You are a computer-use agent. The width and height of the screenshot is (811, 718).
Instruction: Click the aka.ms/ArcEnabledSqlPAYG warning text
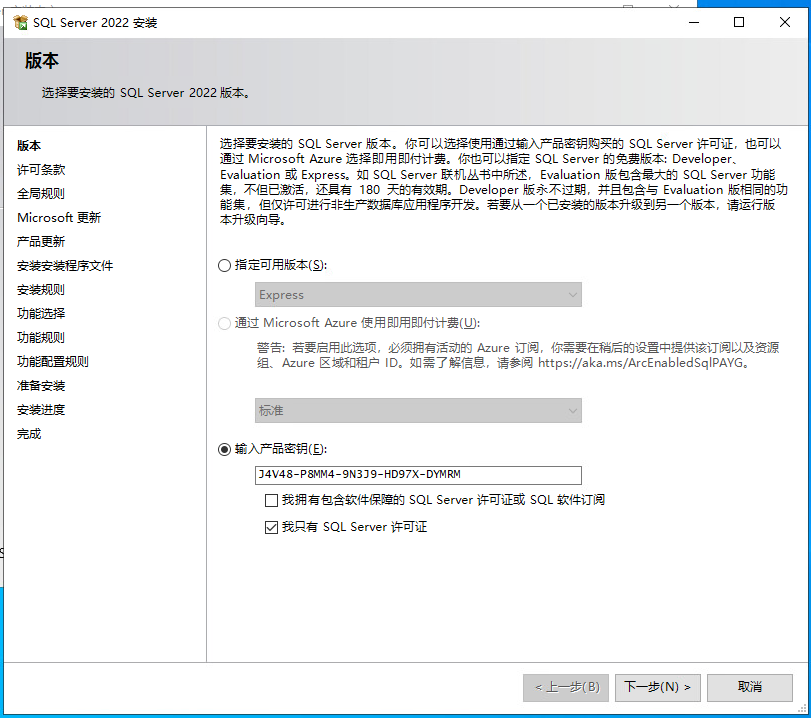pyautogui.click(x=518, y=355)
